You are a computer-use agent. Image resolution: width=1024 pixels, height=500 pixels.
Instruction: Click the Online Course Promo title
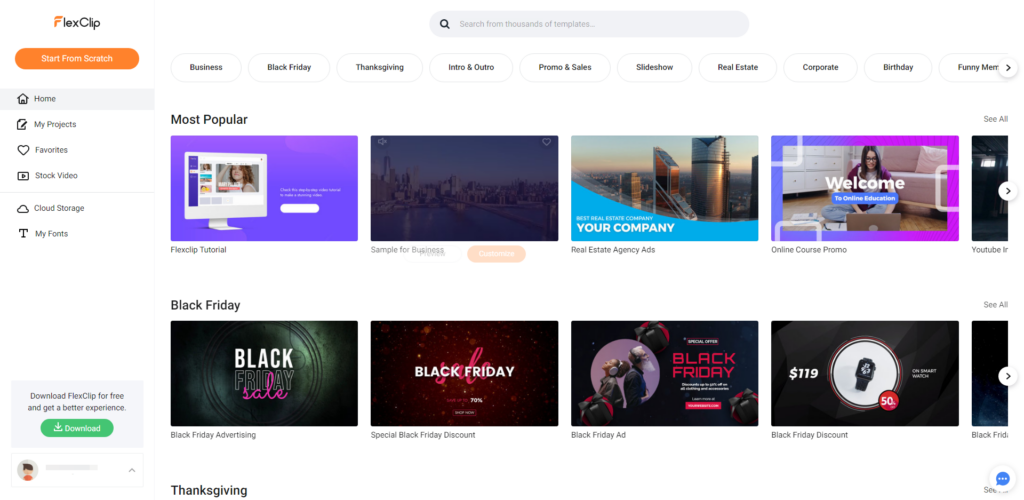[809, 250]
